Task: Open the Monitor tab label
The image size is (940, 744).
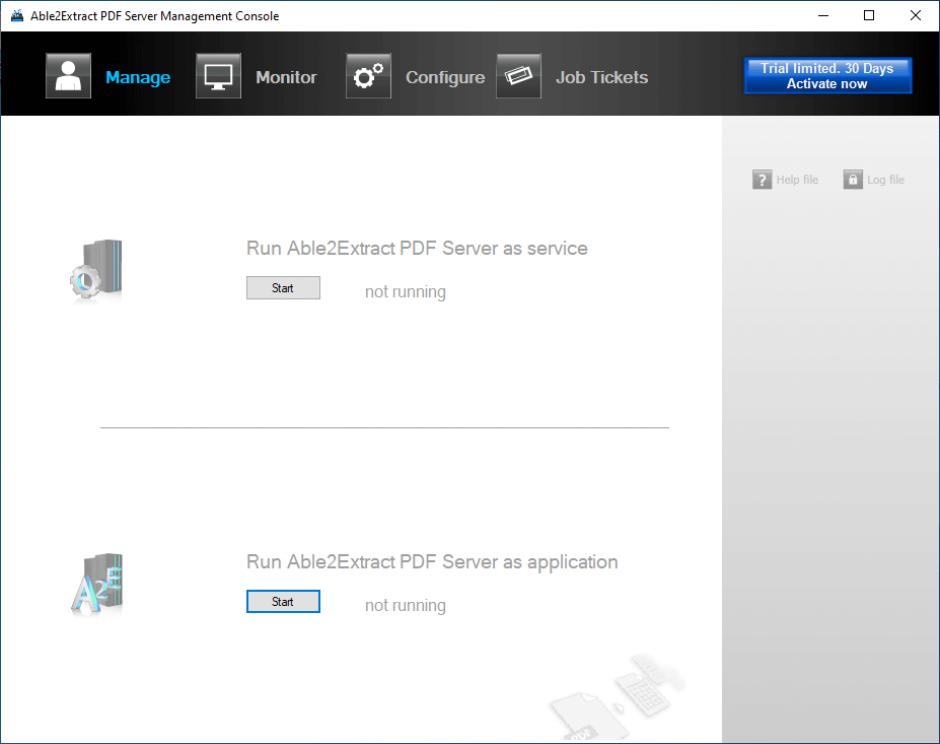Action: [x=286, y=77]
